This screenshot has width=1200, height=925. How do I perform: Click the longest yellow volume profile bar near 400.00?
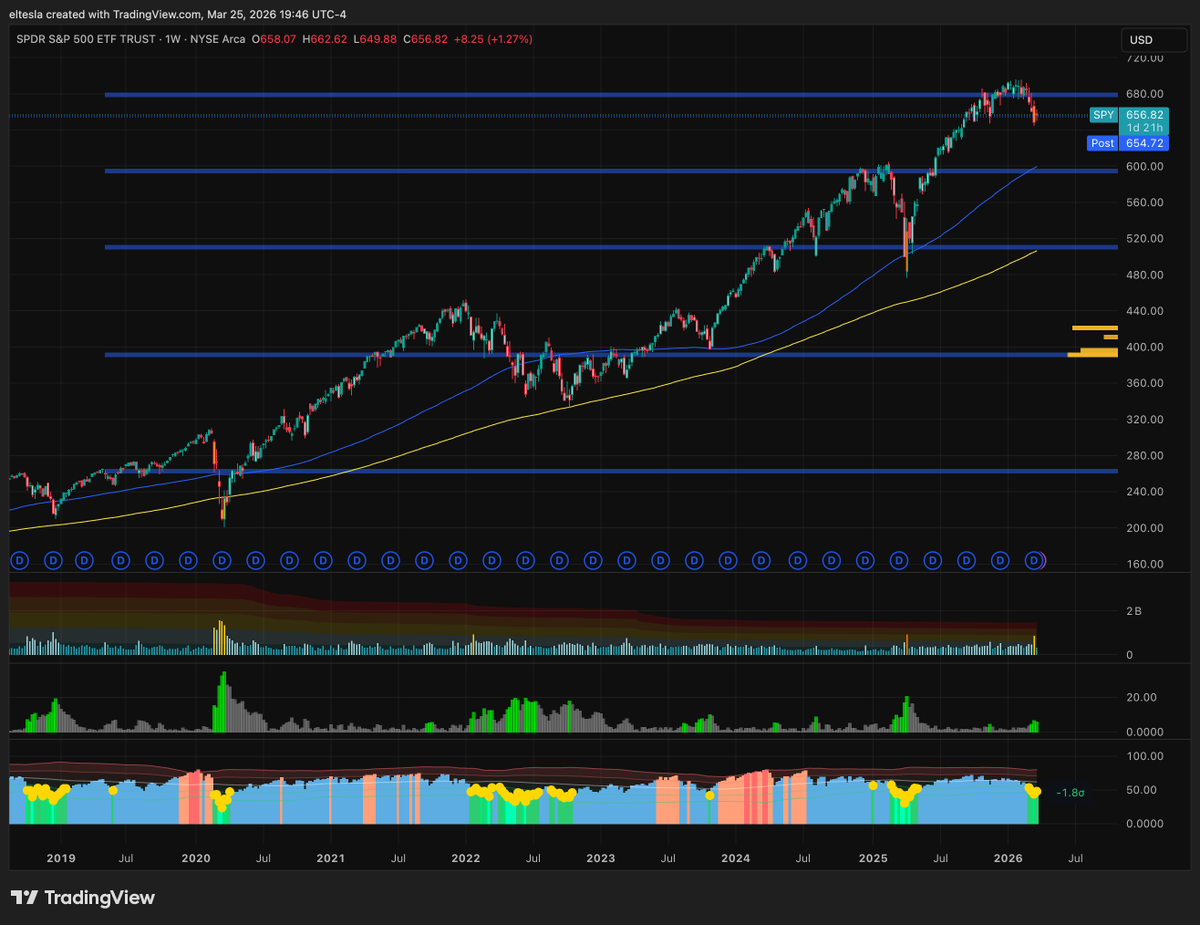tap(1092, 353)
